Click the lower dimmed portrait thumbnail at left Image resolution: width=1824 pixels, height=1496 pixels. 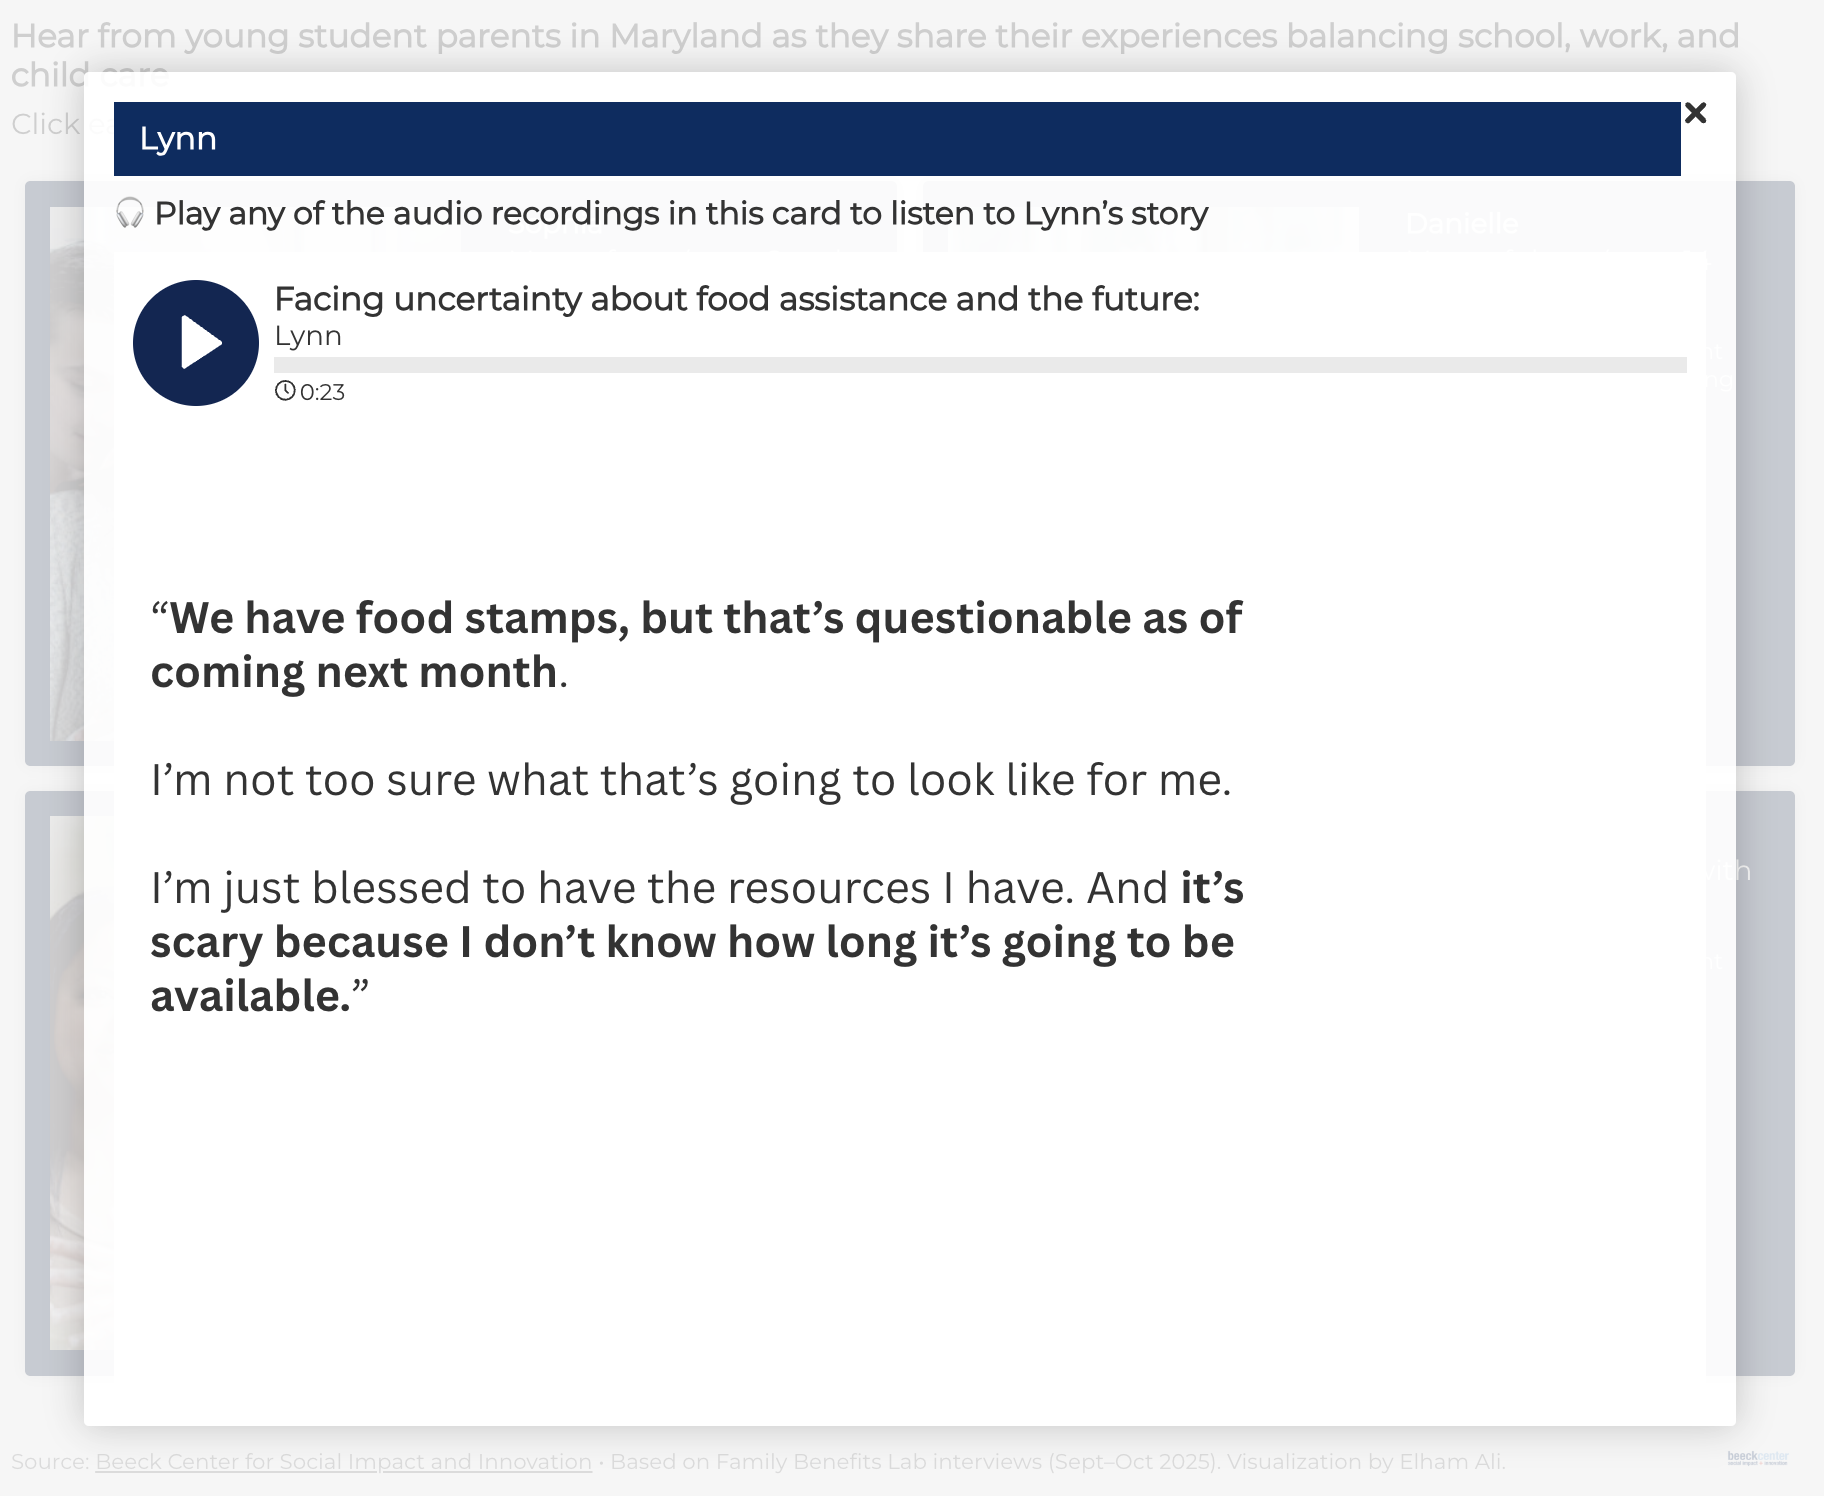(66, 1080)
